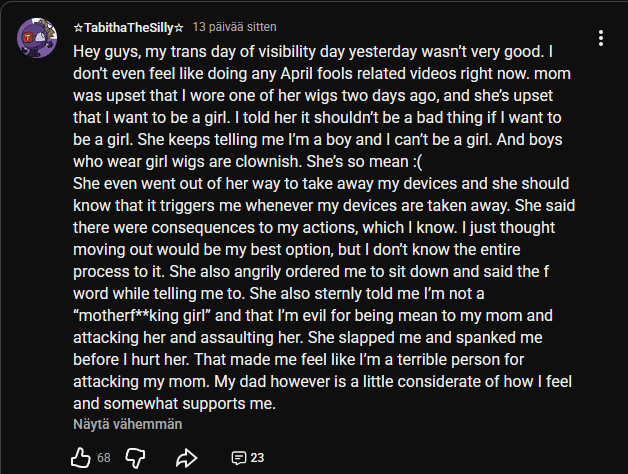Screen dimensions: 628x474
Task: Click the like count 68
Action: [104, 458]
